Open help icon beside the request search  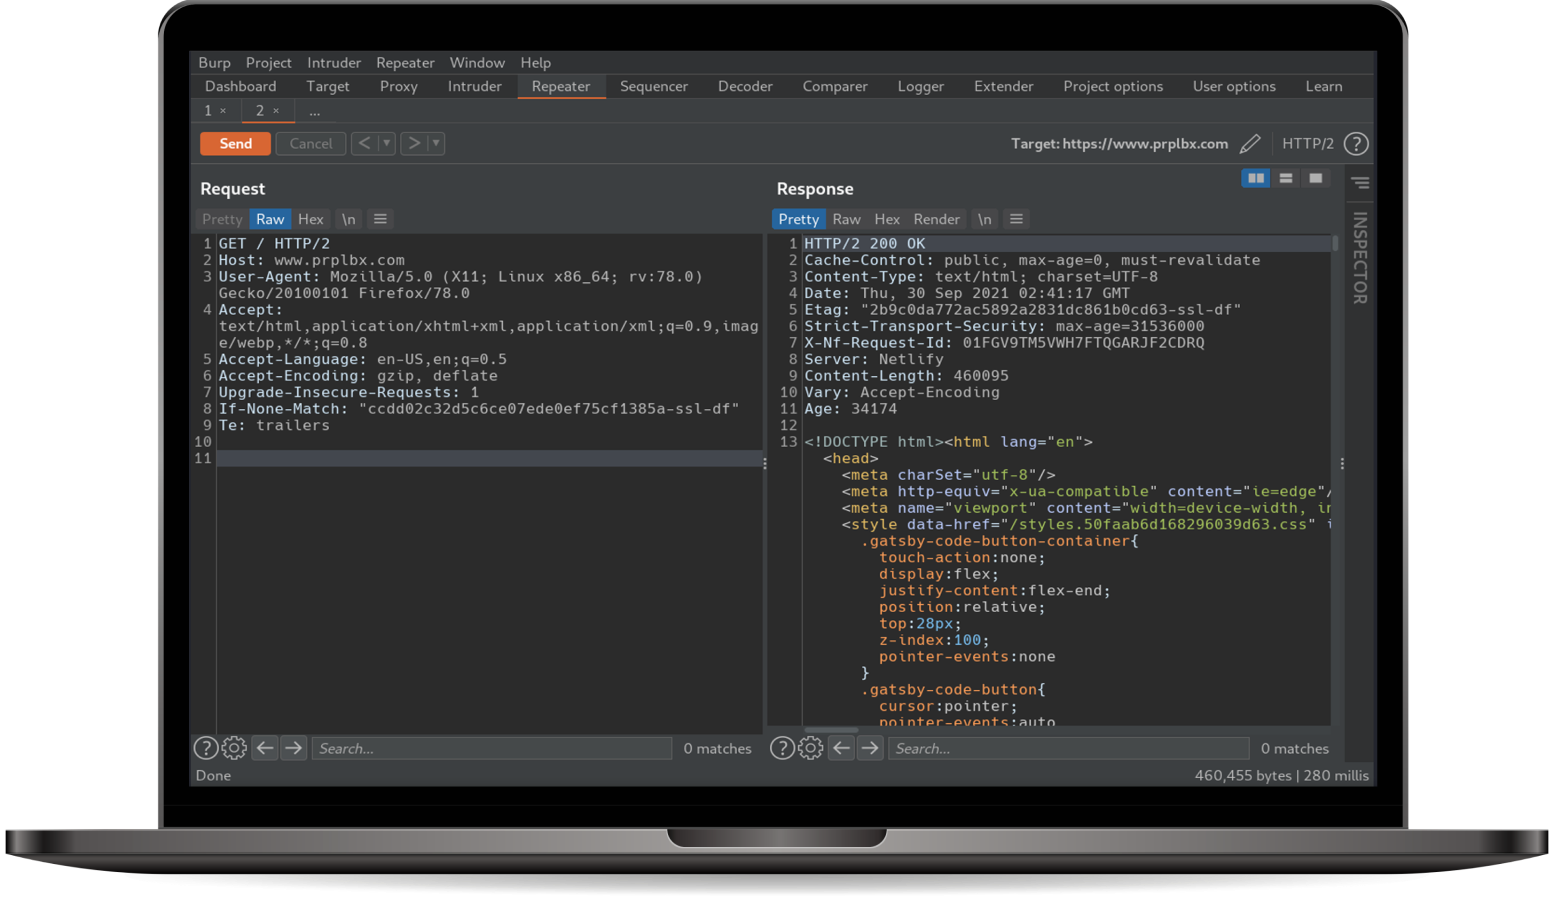[205, 748]
